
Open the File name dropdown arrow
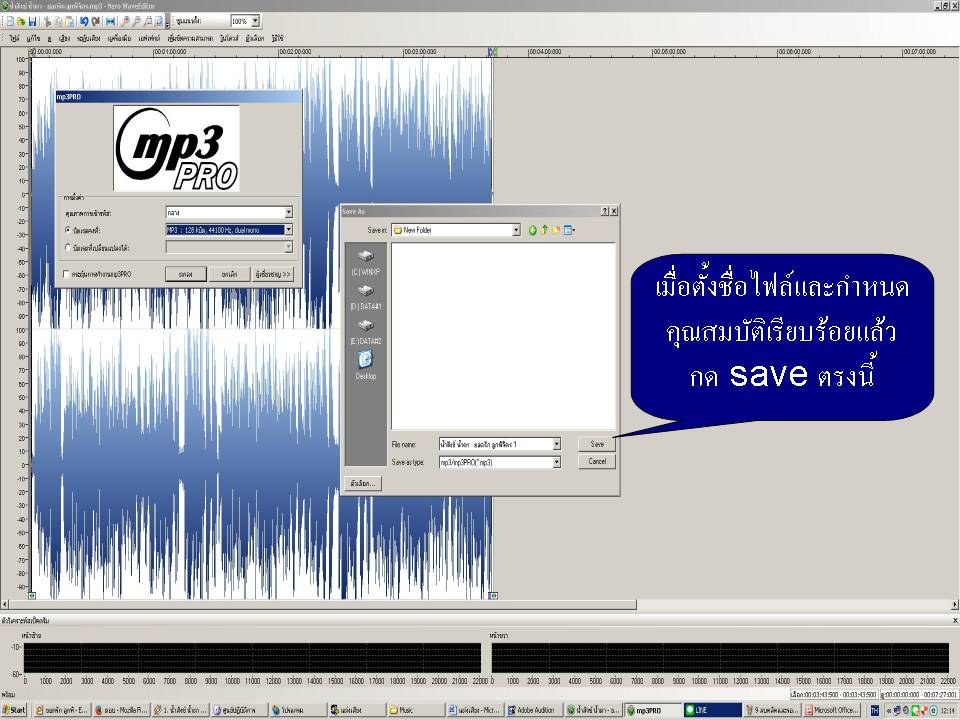click(x=556, y=444)
